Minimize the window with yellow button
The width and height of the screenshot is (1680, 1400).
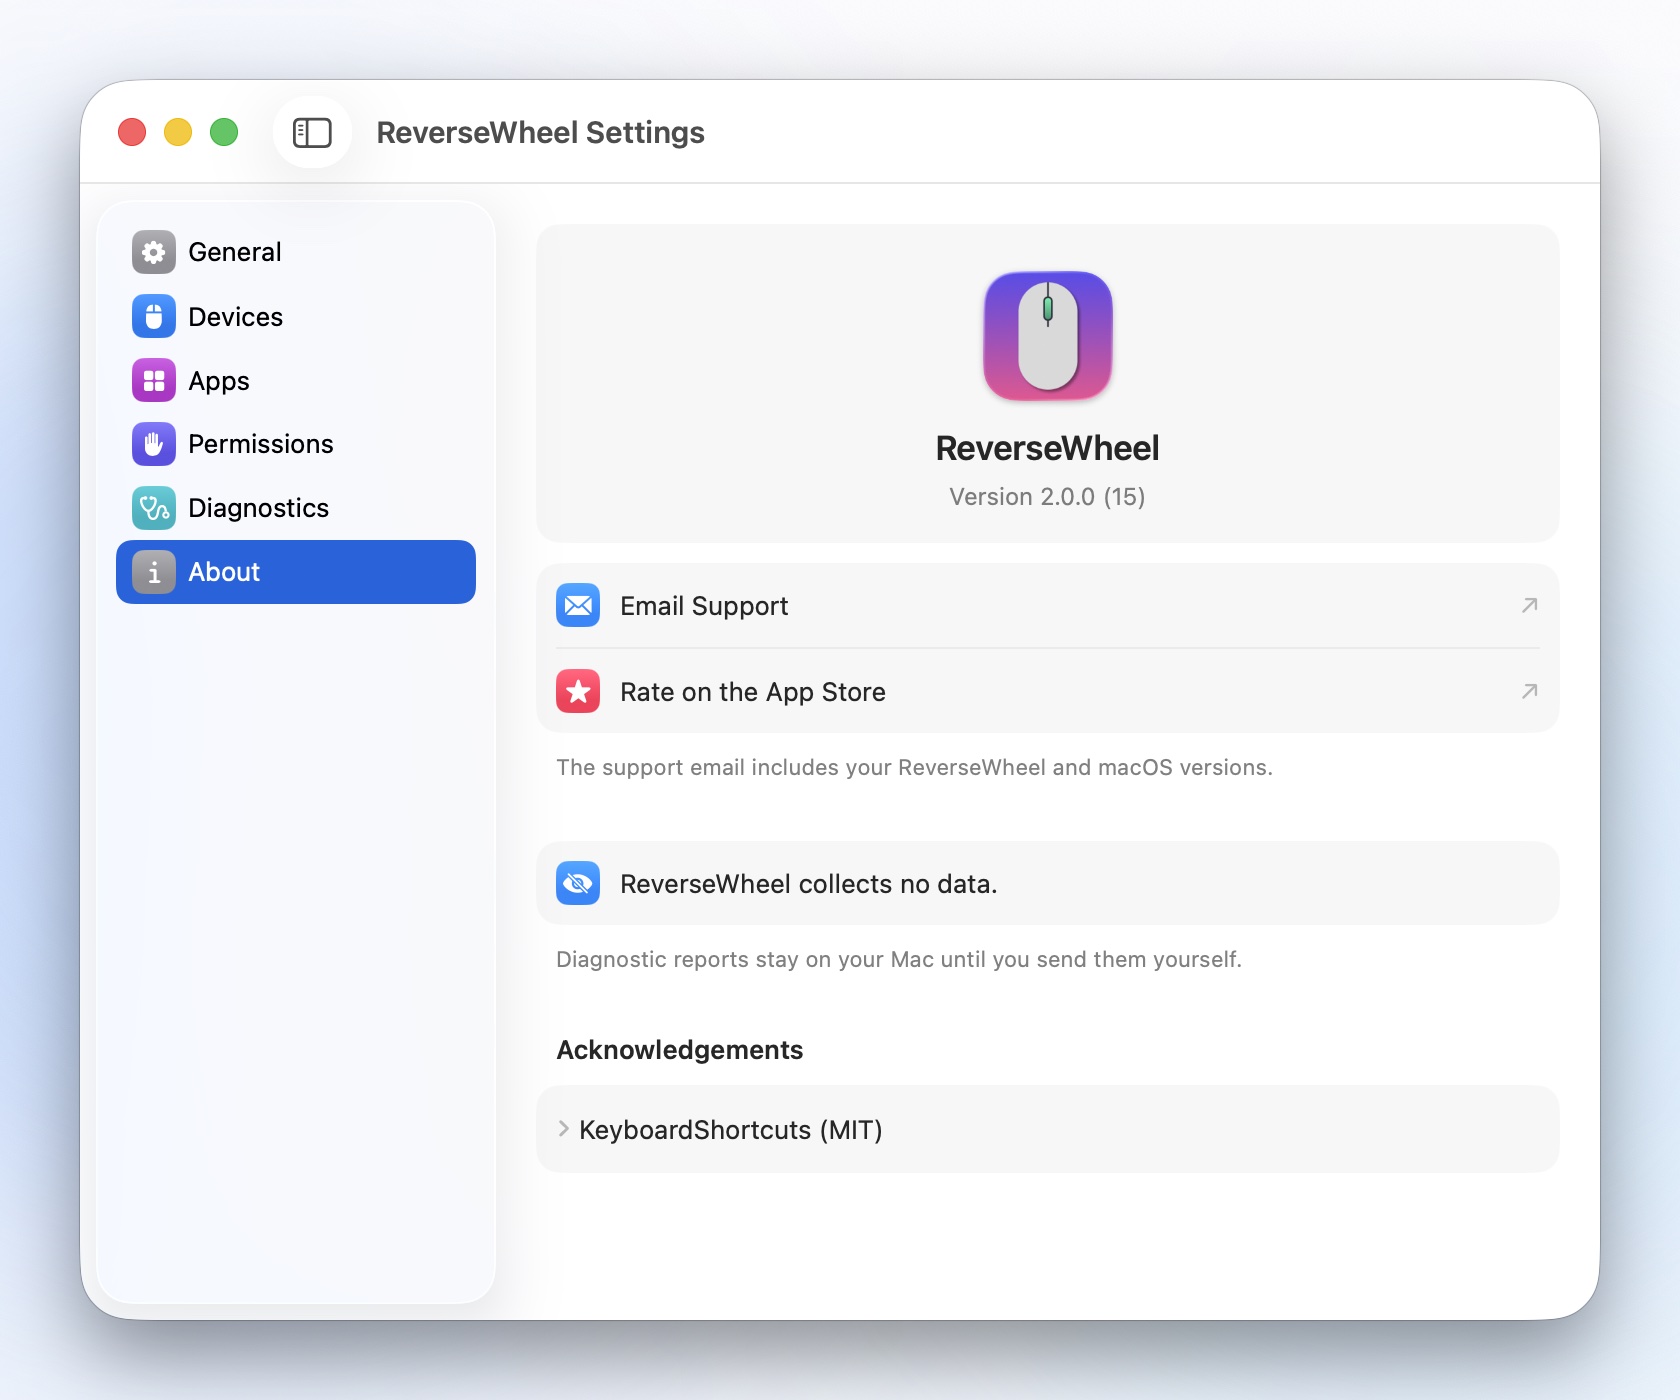[178, 132]
